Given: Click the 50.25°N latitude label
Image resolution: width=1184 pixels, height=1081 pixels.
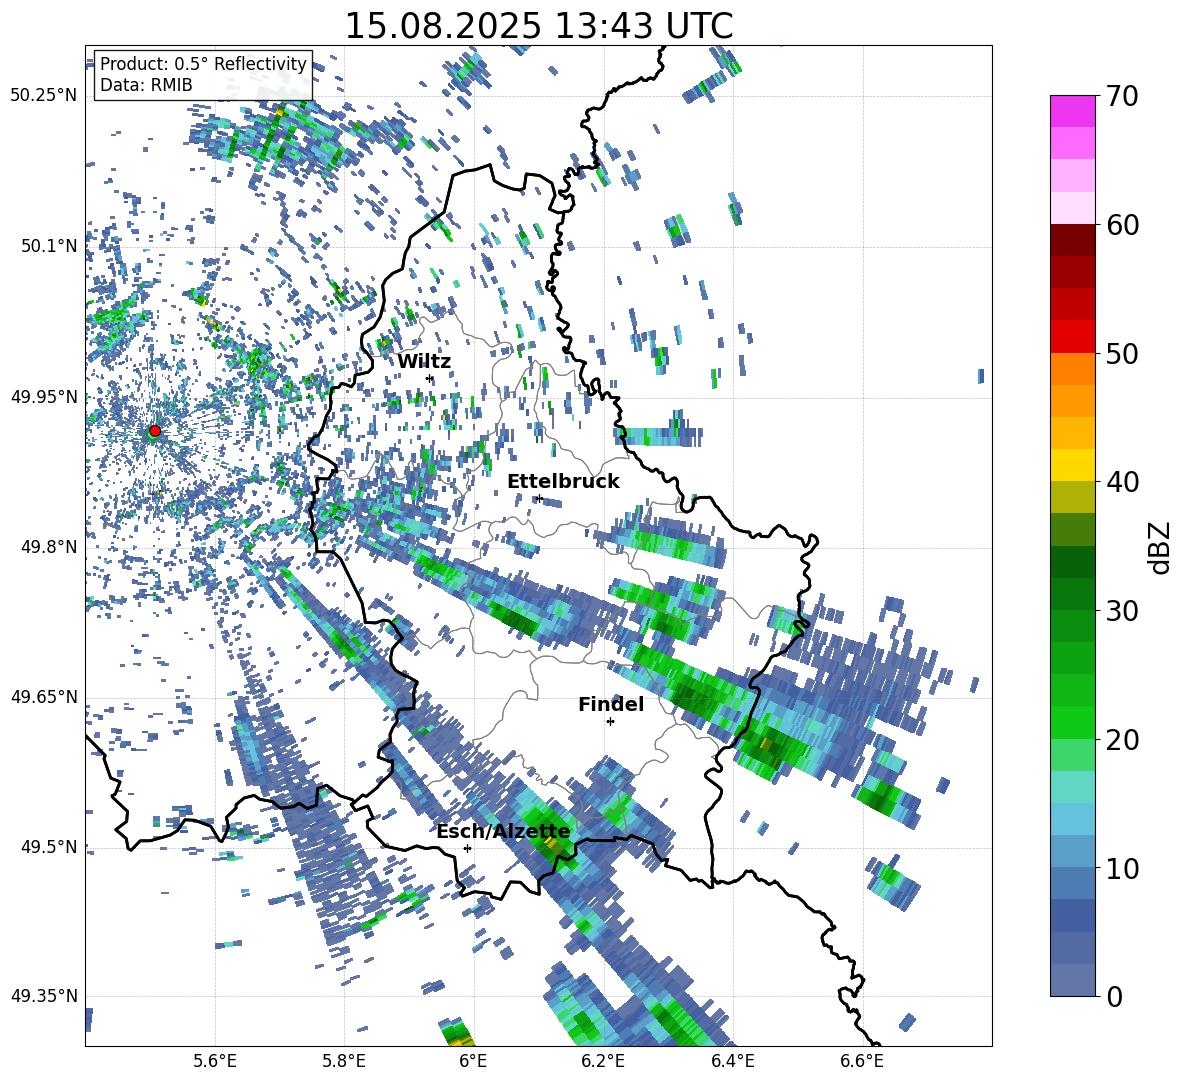Looking at the screenshot, I should pyautogui.click(x=44, y=96).
